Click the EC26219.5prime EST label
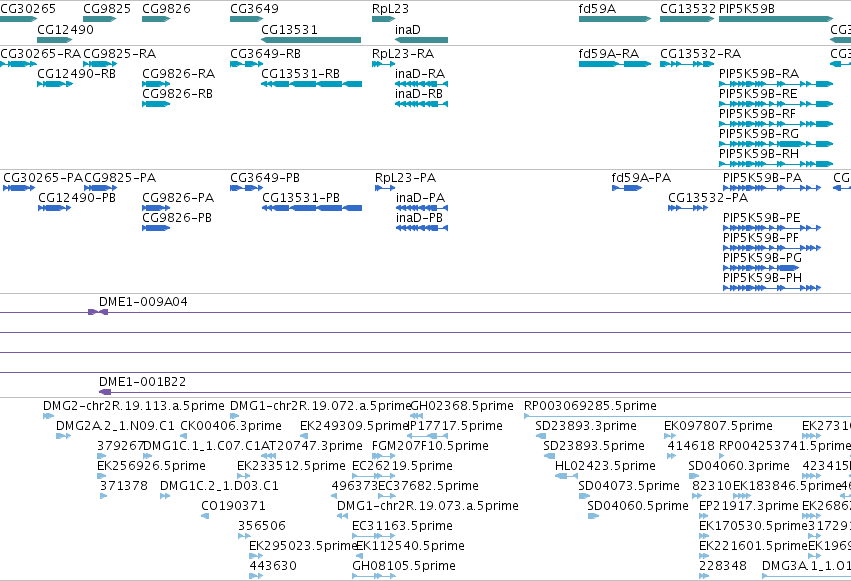 (402, 465)
